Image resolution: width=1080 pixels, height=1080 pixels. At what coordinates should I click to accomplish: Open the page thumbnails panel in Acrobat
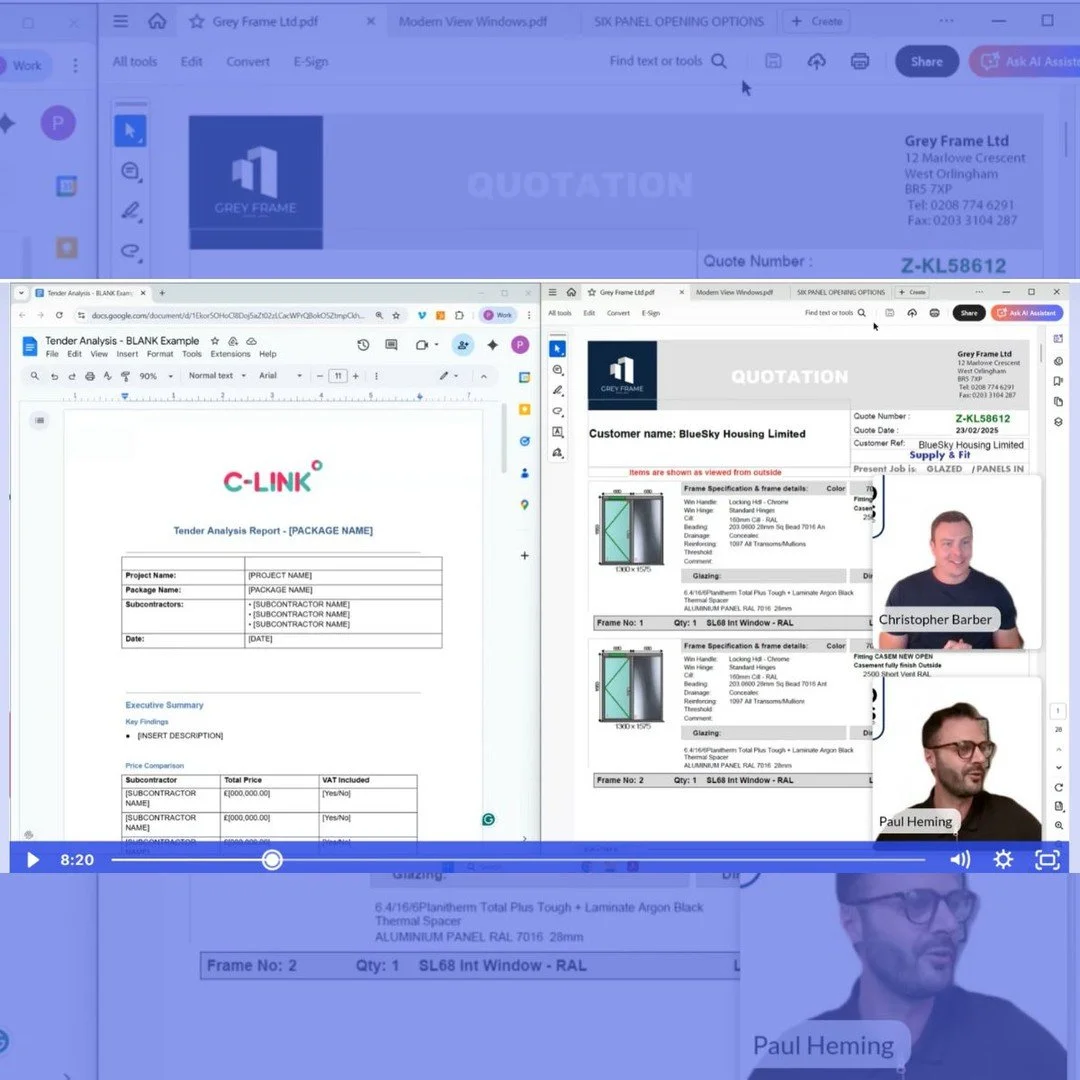[1058, 400]
